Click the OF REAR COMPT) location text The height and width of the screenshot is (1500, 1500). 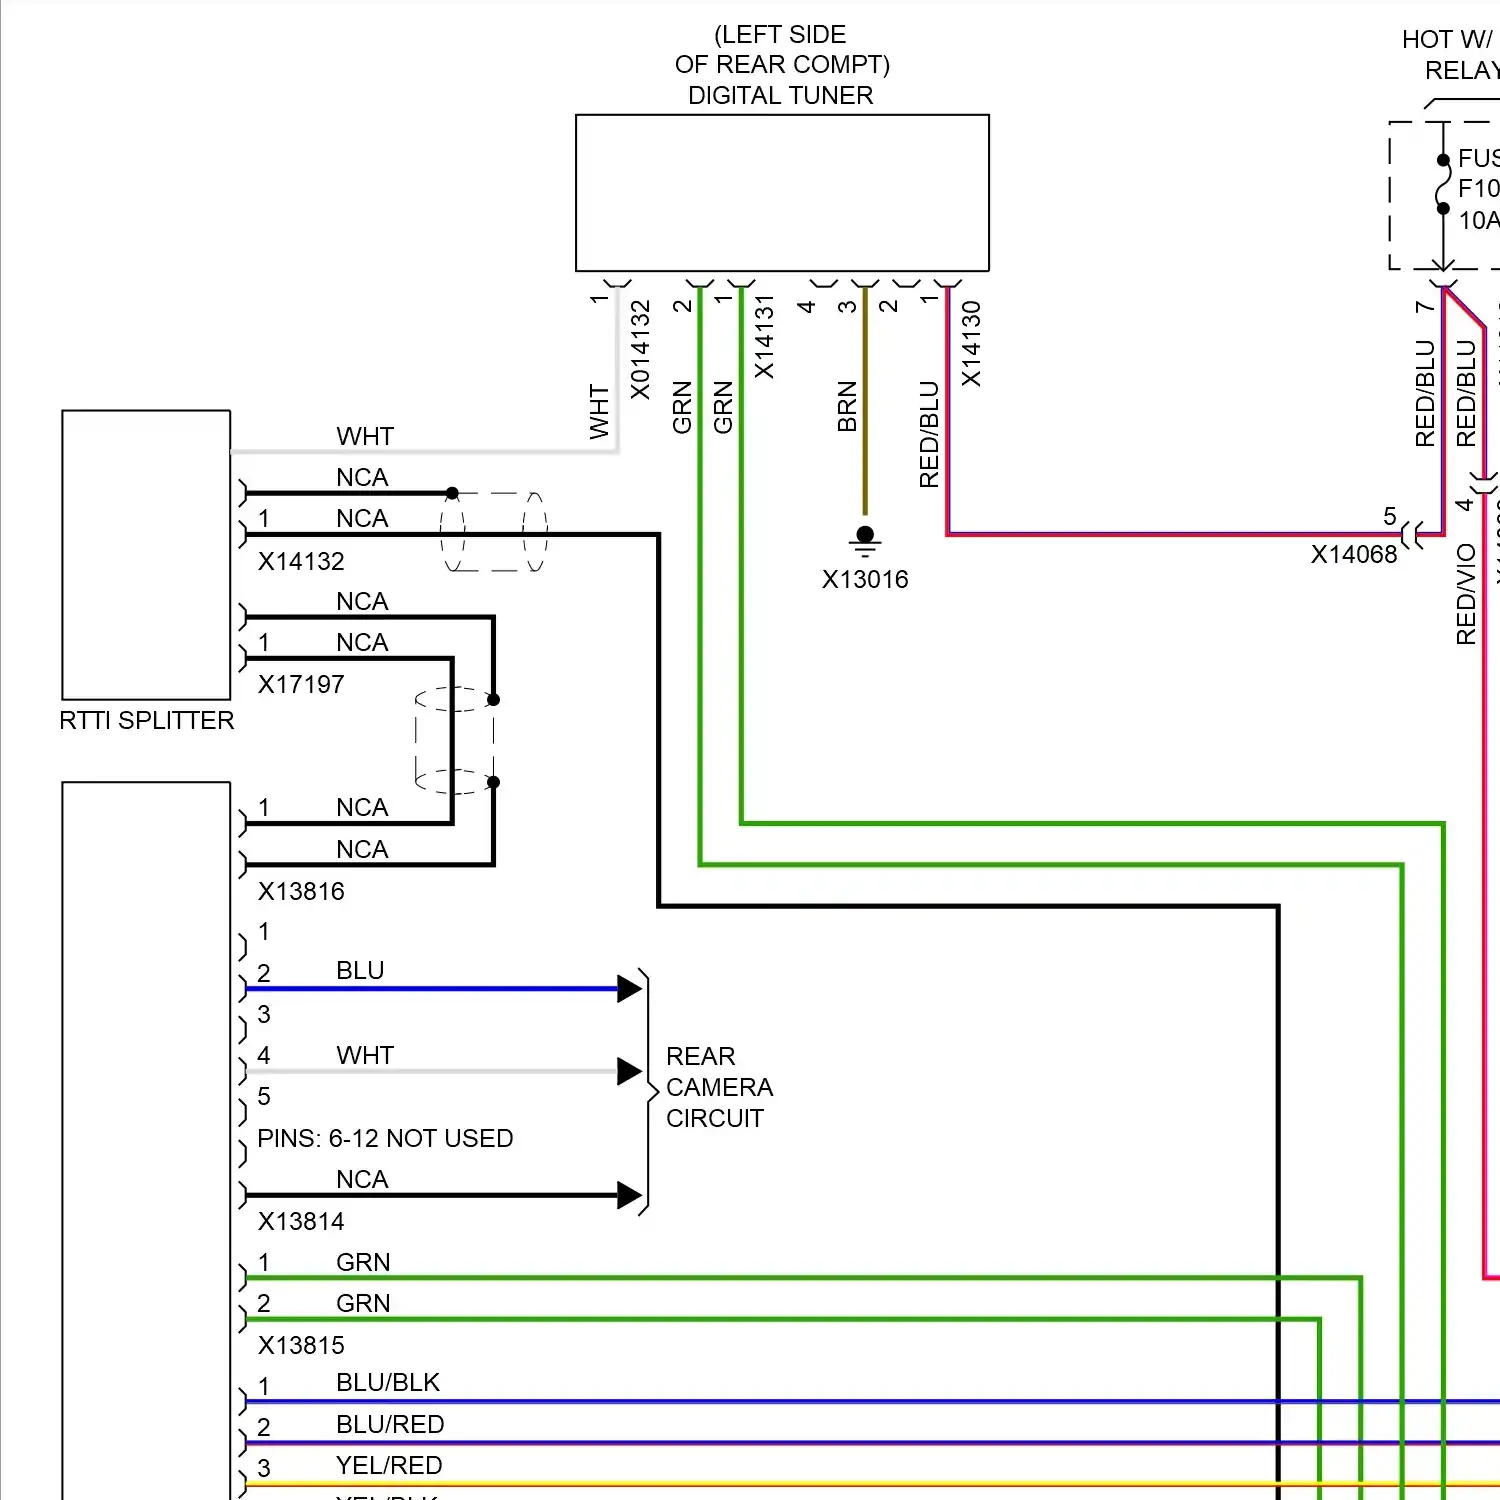pyautogui.click(x=782, y=64)
